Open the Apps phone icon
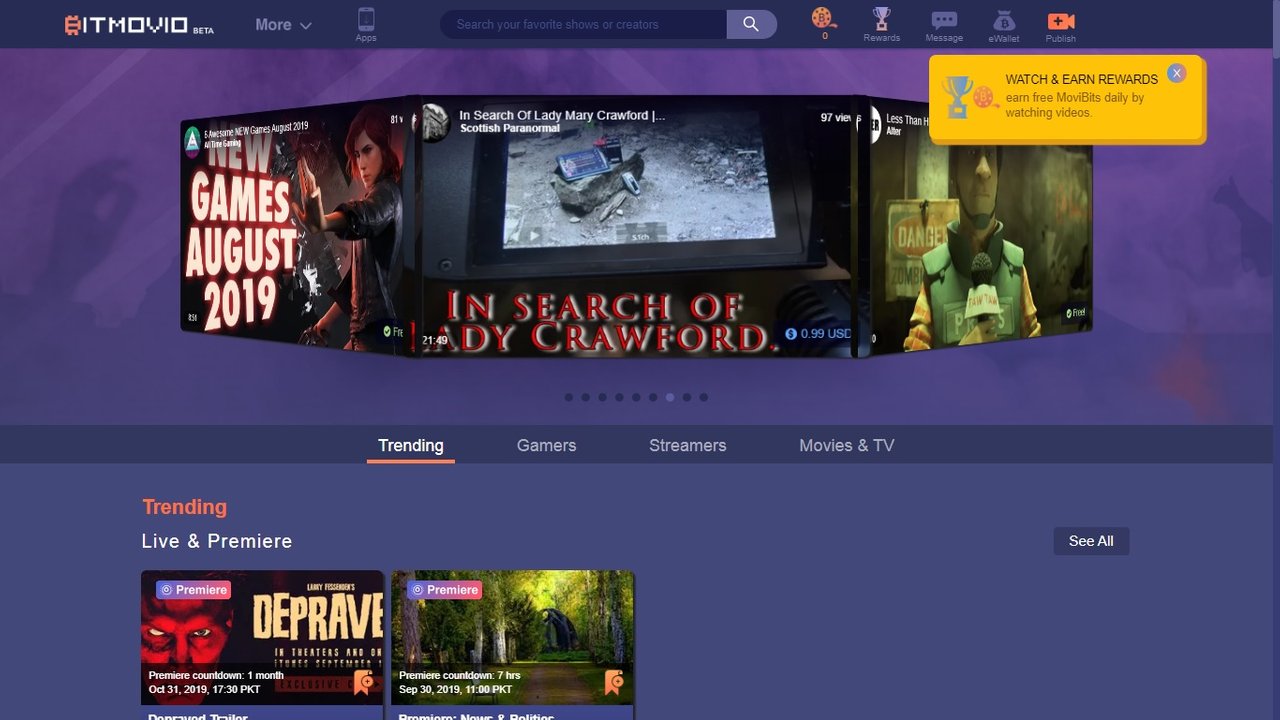The height and width of the screenshot is (720, 1280). (x=366, y=24)
